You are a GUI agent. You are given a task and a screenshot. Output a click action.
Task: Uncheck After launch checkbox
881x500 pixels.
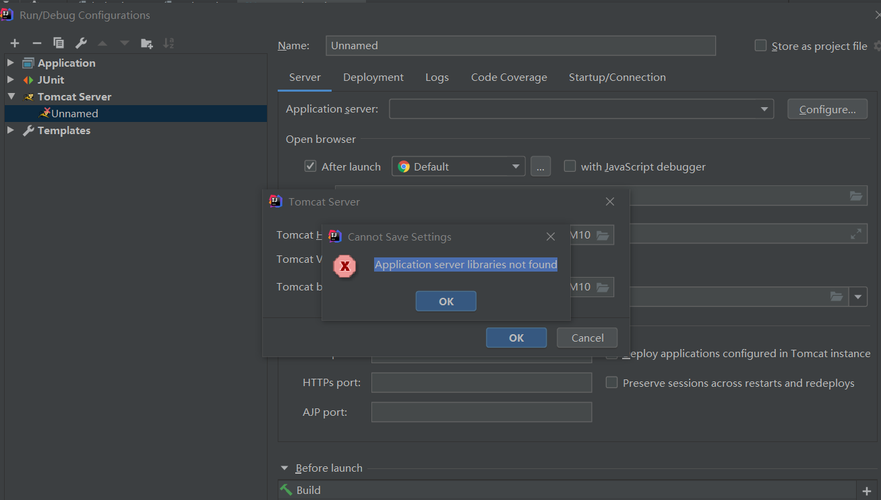[310, 166]
